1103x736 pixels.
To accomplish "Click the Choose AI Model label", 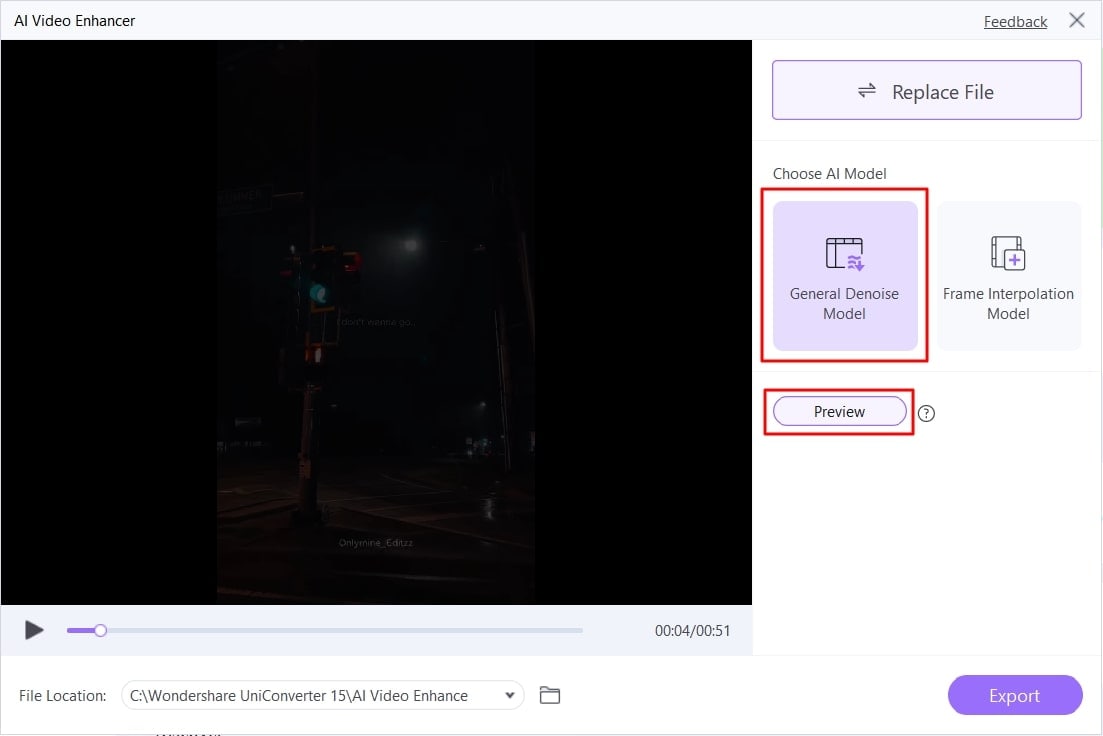I will (829, 174).
